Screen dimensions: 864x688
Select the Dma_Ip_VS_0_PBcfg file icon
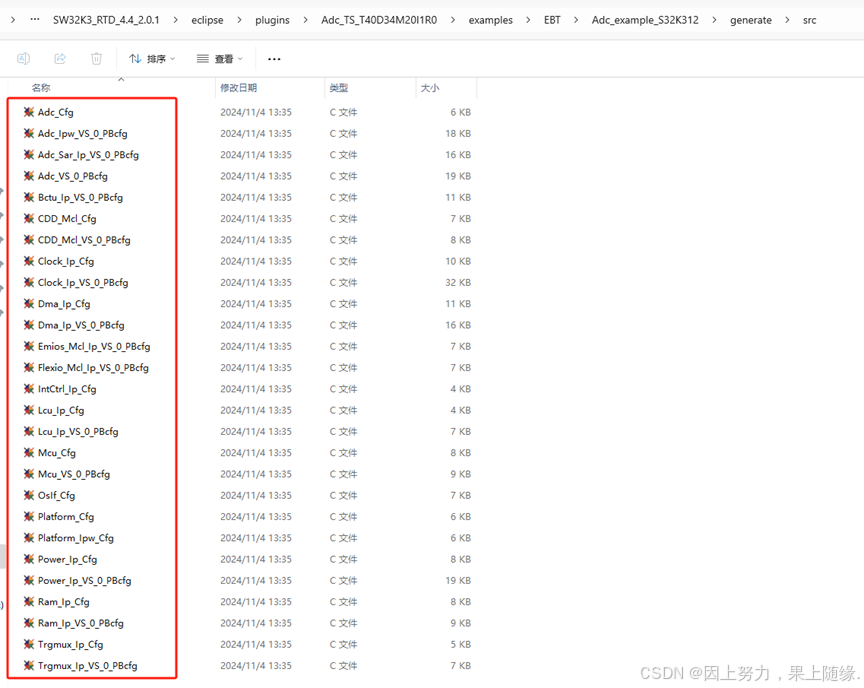click(29, 325)
